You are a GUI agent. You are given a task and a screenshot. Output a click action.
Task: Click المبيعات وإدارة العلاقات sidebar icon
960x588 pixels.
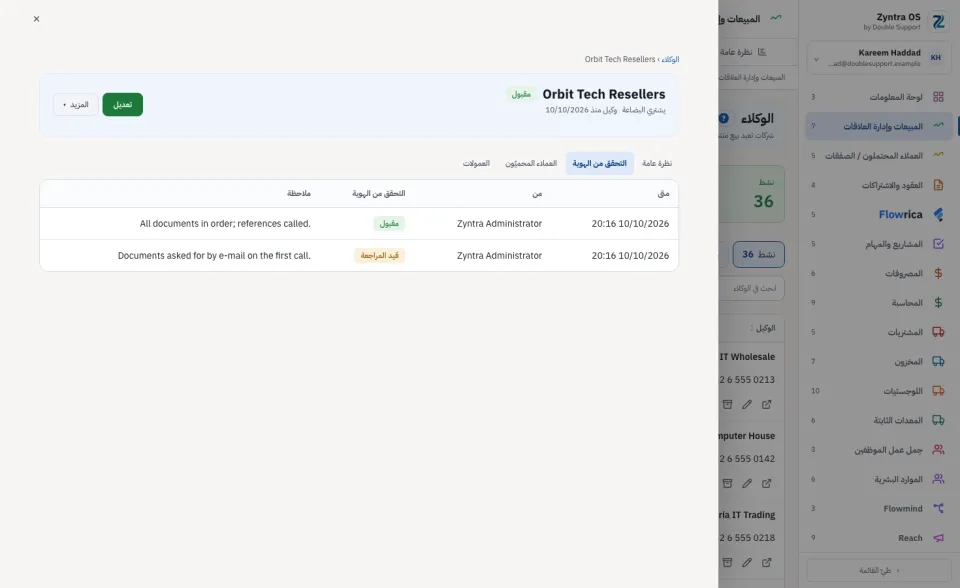pos(938,126)
